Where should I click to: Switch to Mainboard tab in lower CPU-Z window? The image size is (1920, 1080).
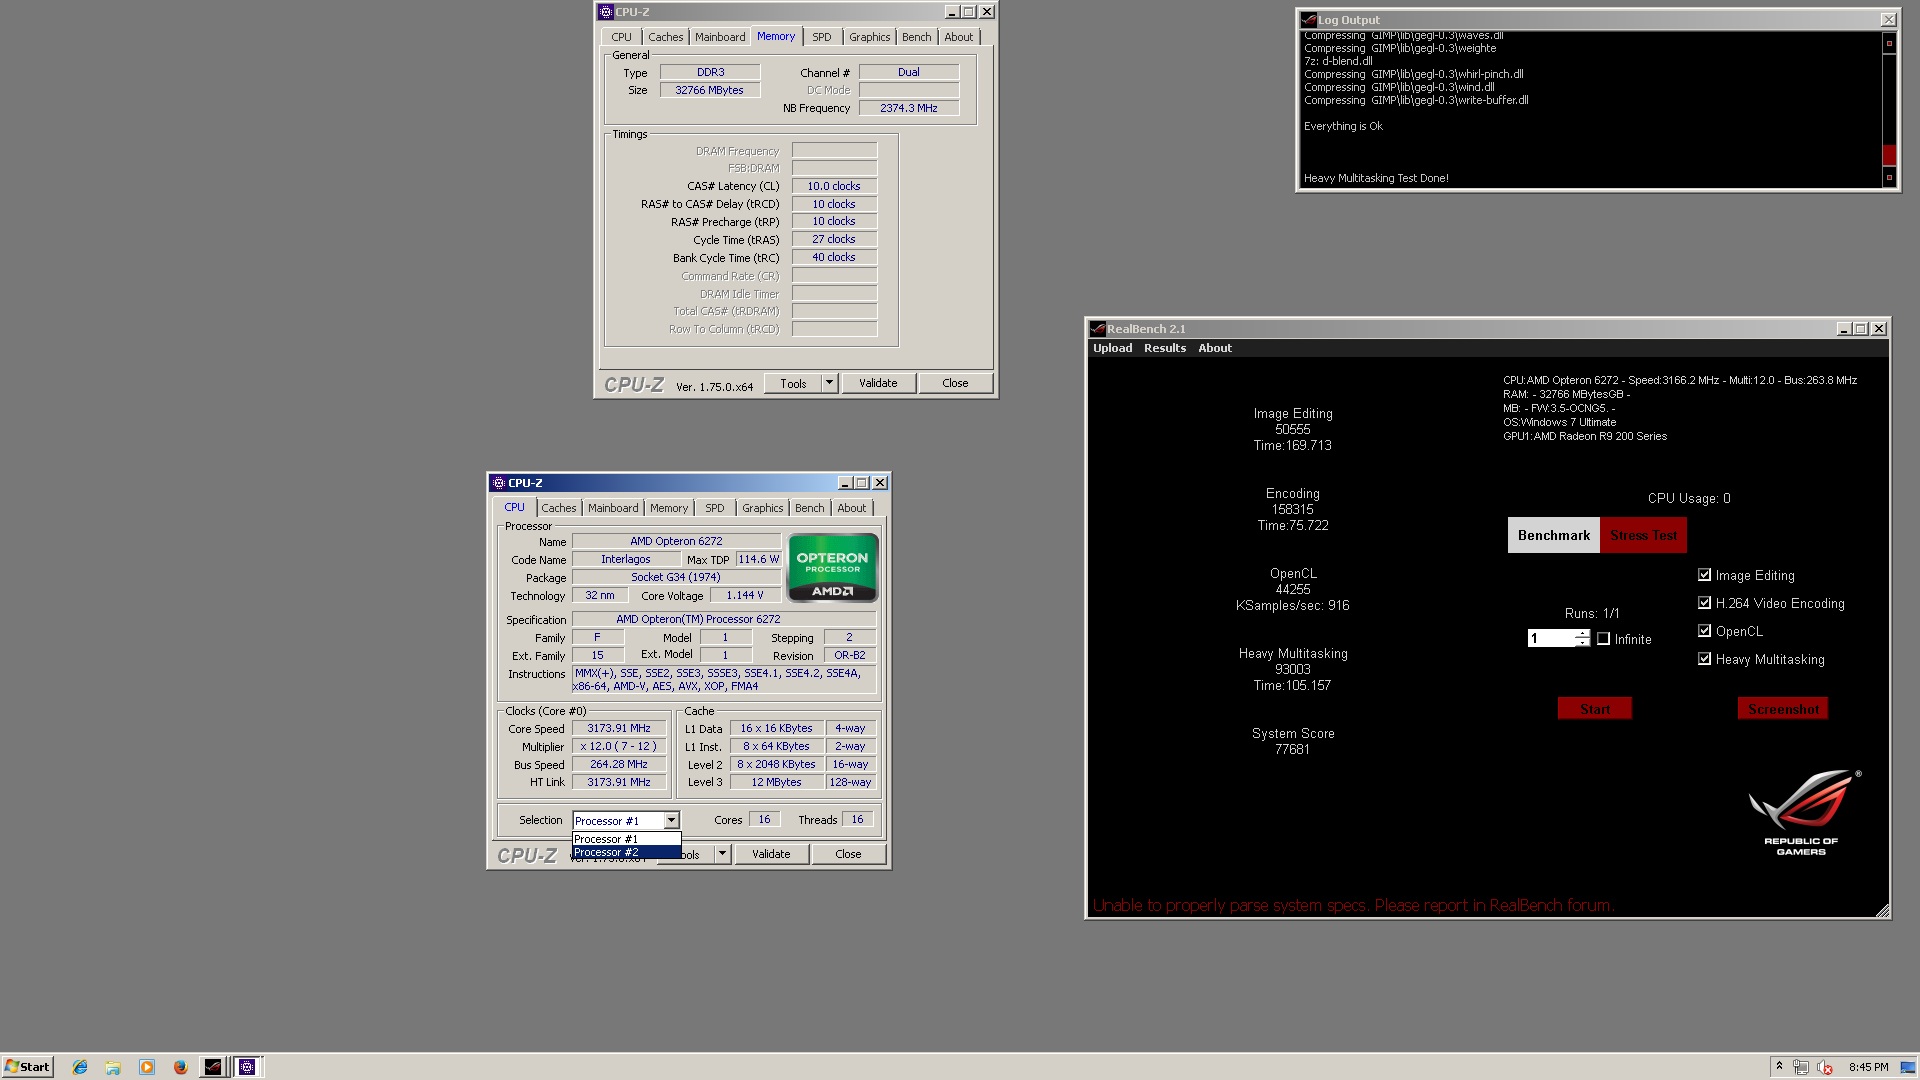[x=613, y=508]
